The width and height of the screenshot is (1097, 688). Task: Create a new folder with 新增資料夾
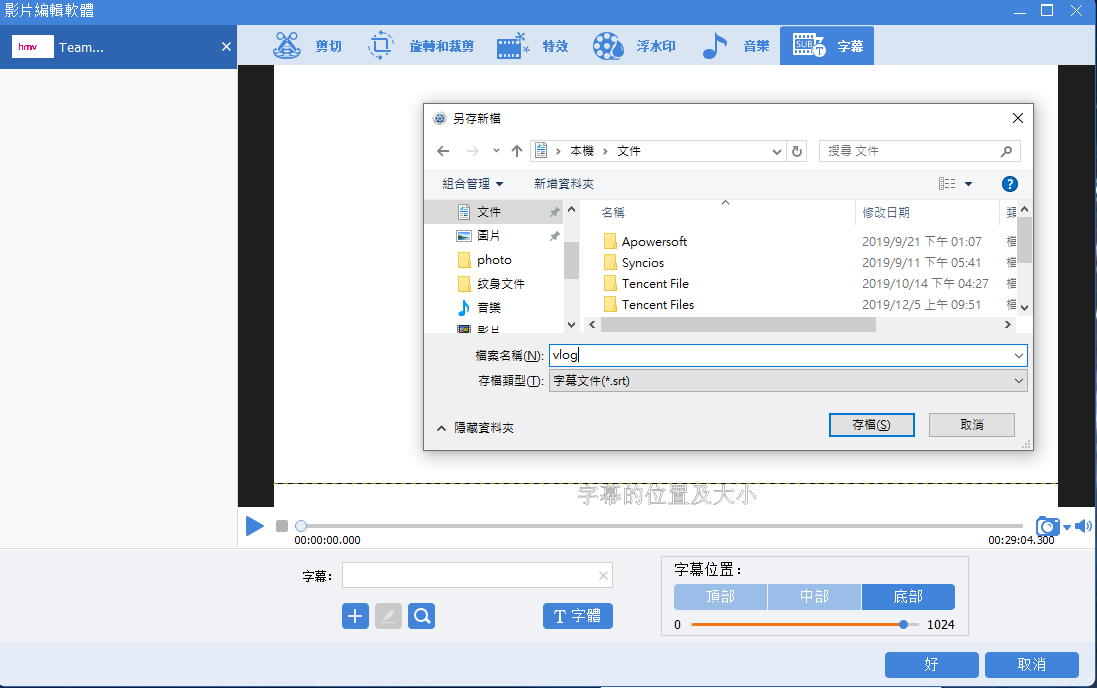tap(564, 183)
